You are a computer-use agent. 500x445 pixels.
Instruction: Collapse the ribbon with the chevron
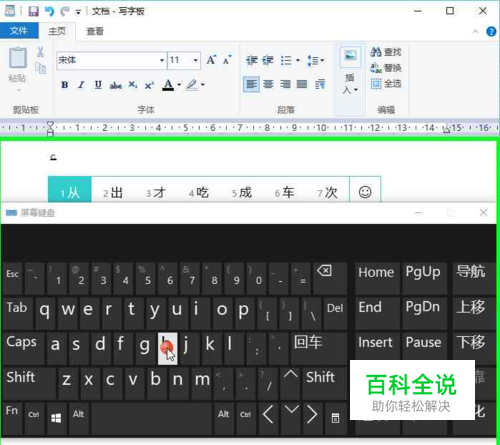[x=475, y=32]
